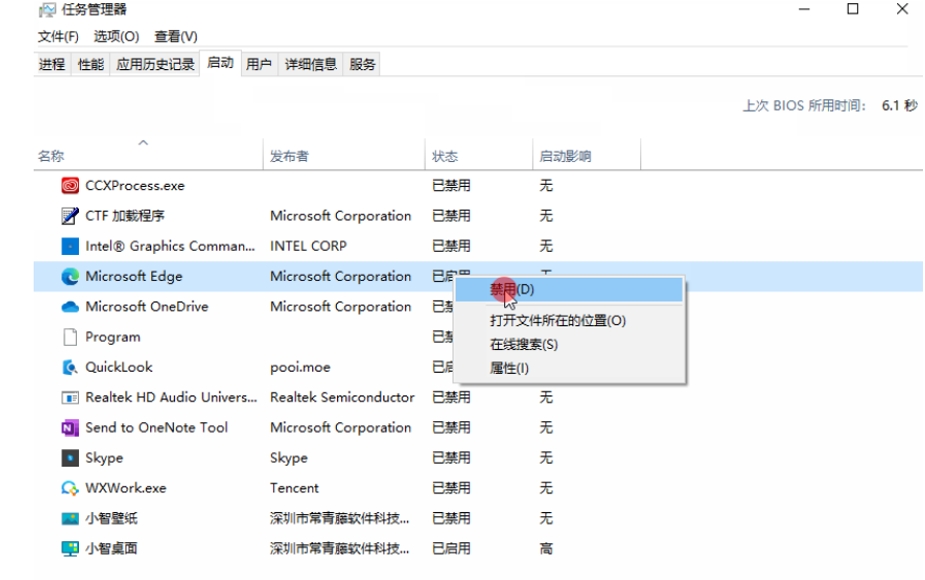Select the Send to OneNote Tool entry
This screenshot has height=580, width=925.
[x=156, y=428]
